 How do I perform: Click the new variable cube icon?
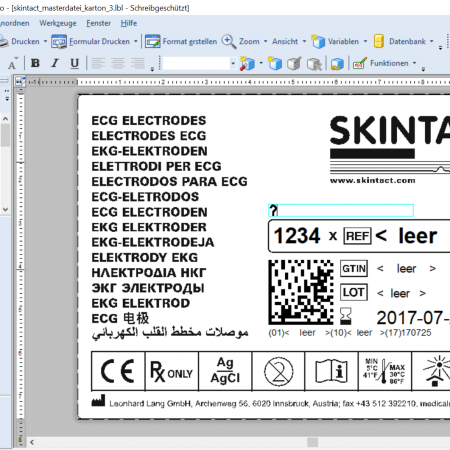(x=275, y=63)
